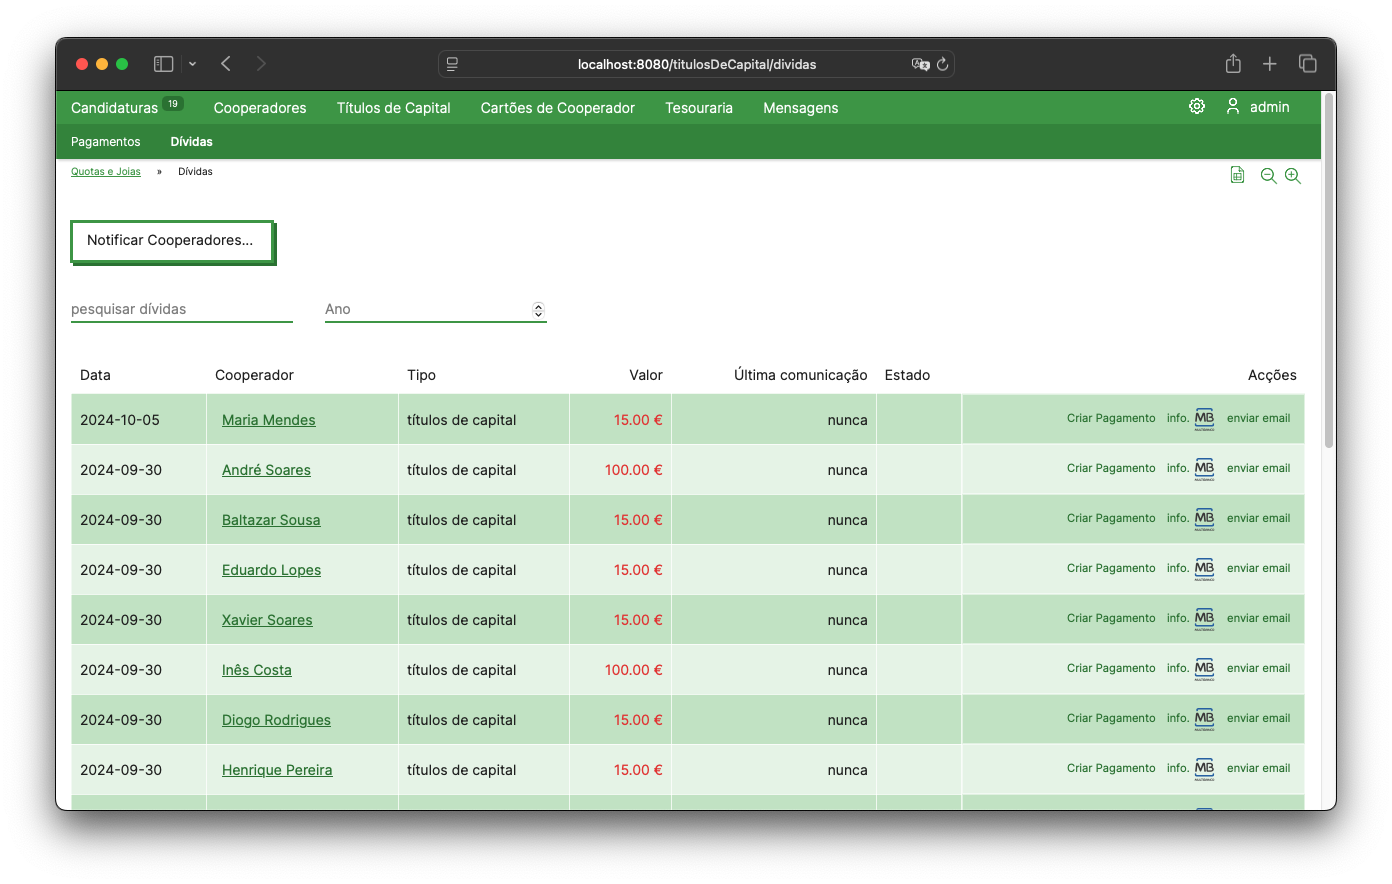
Task: Click Multibanco icon in Inês Costa row
Action: [x=1204, y=669]
